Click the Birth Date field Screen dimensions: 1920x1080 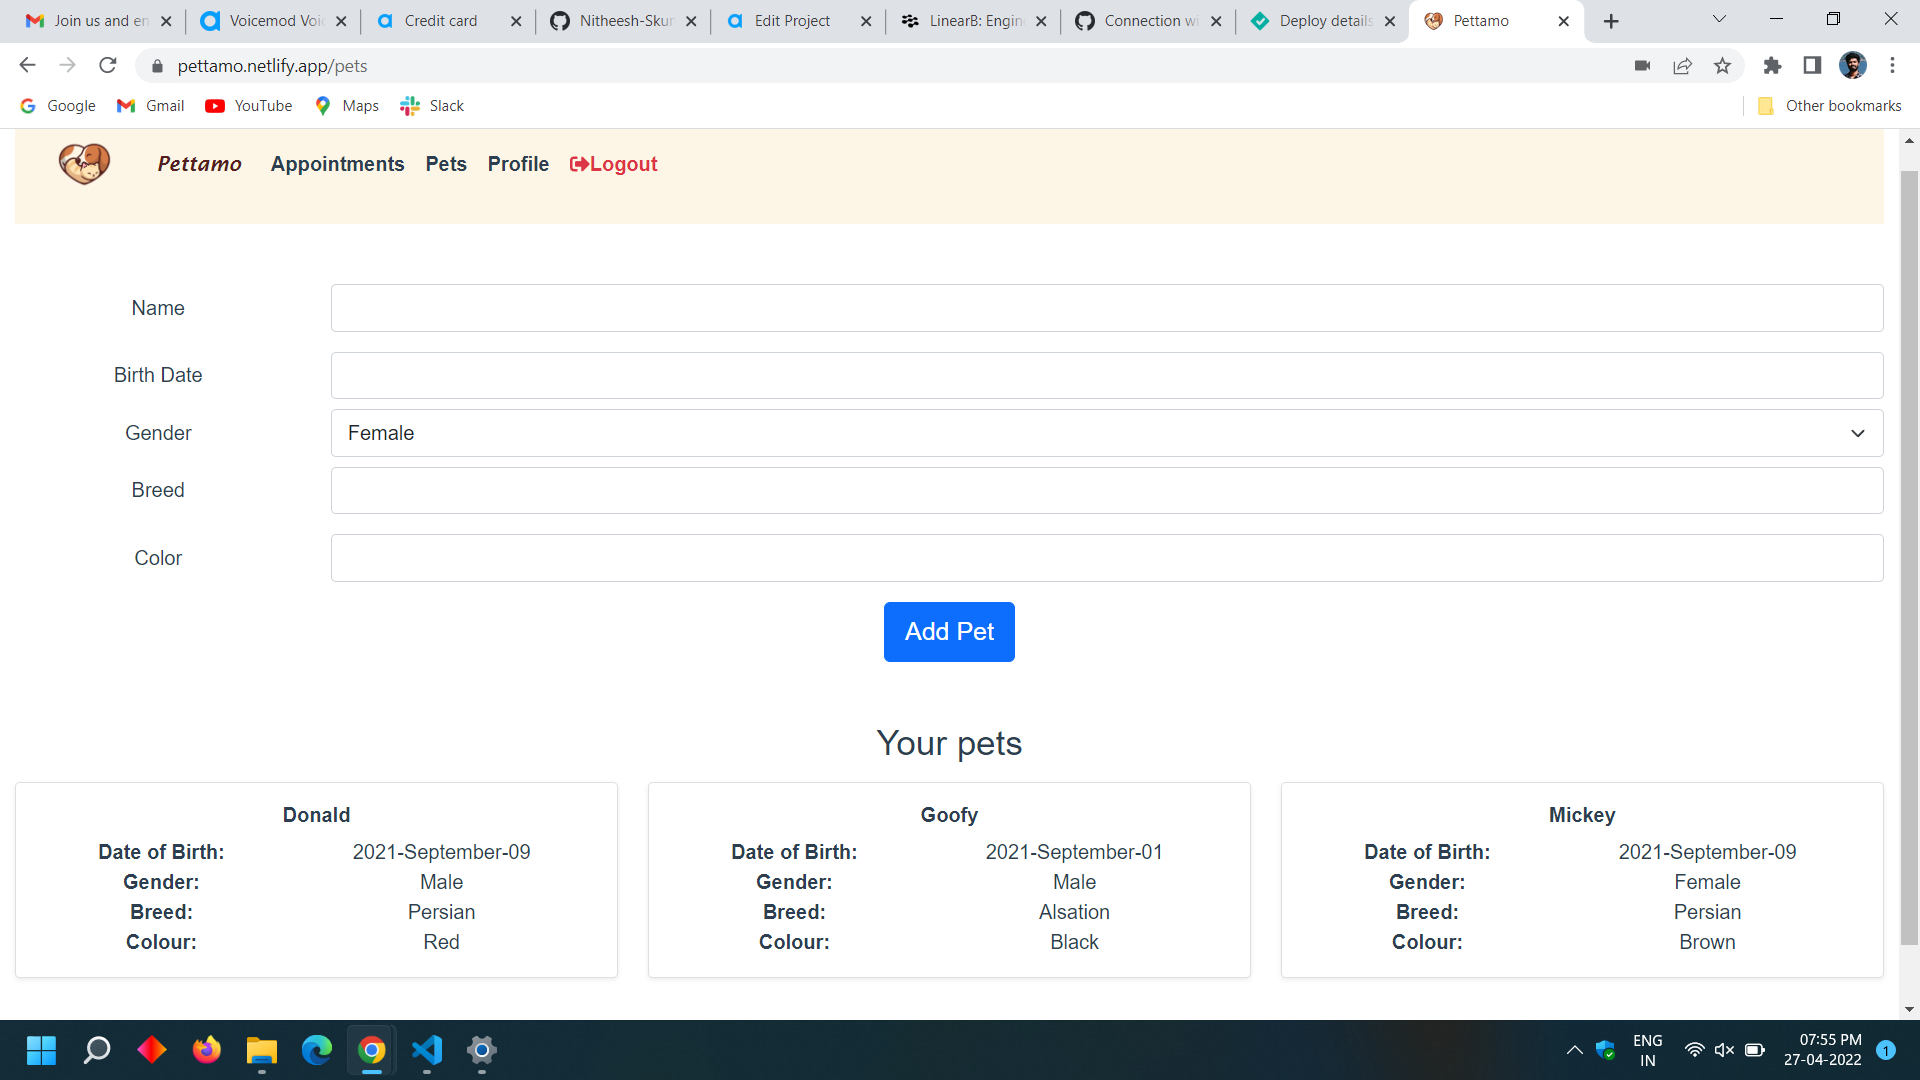[x=1106, y=375]
